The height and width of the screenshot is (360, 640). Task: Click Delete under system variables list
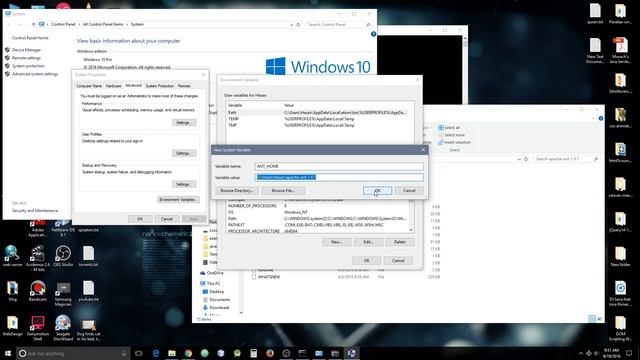(400, 242)
